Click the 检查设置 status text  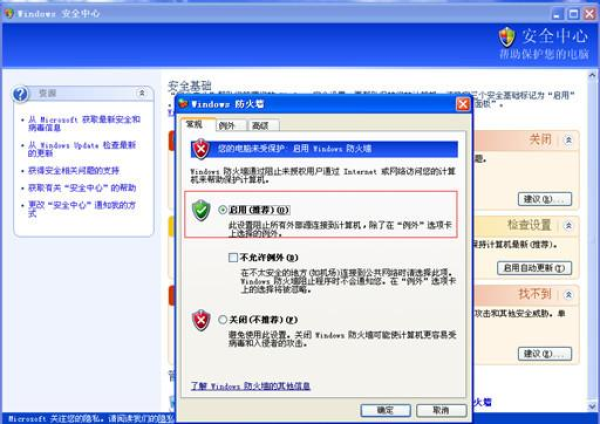[x=529, y=225]
